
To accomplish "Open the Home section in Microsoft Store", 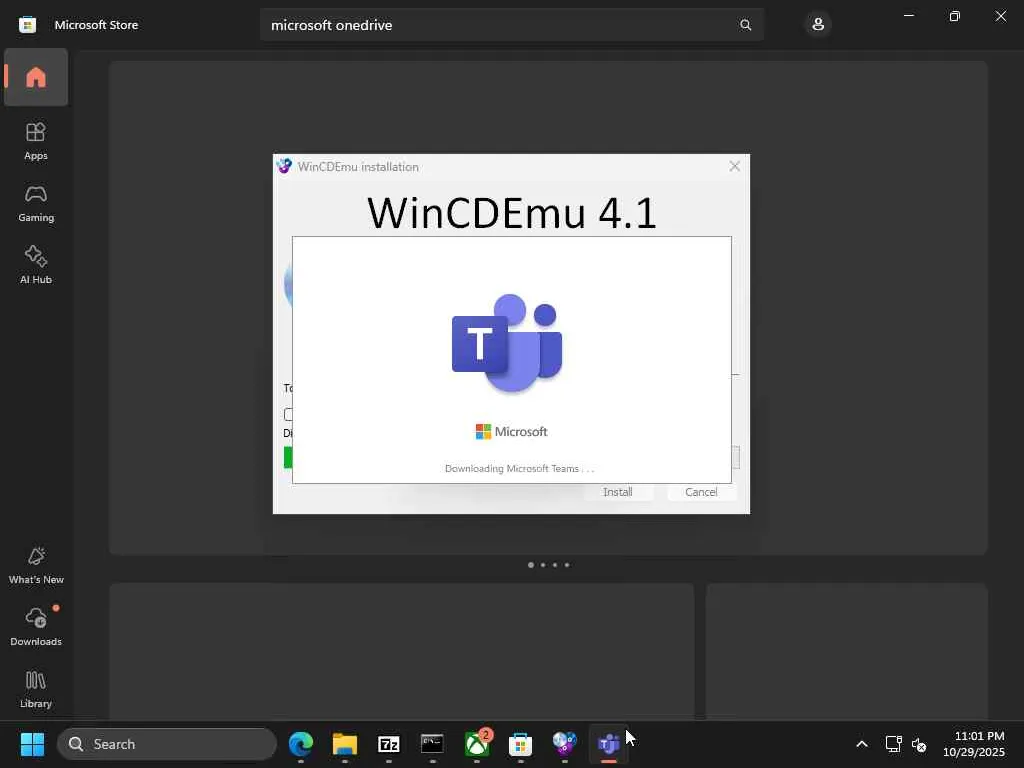I will pos(36,77).
